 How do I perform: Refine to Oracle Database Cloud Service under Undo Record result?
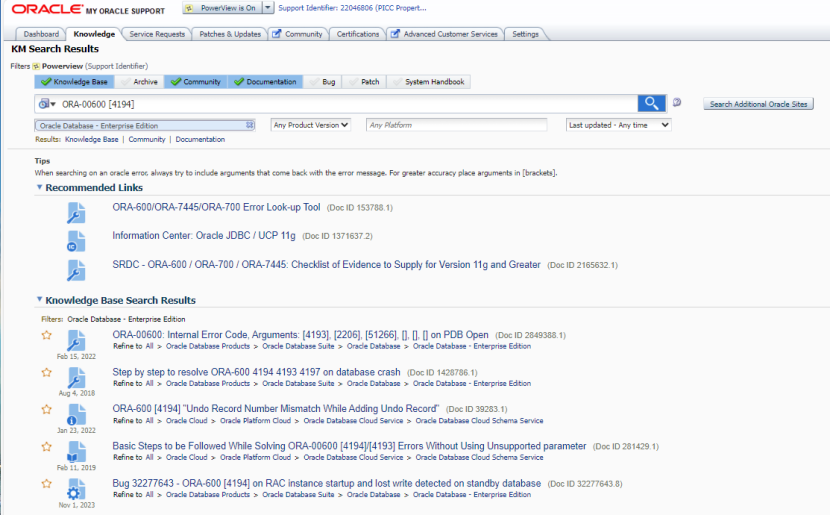coord(353,421)
